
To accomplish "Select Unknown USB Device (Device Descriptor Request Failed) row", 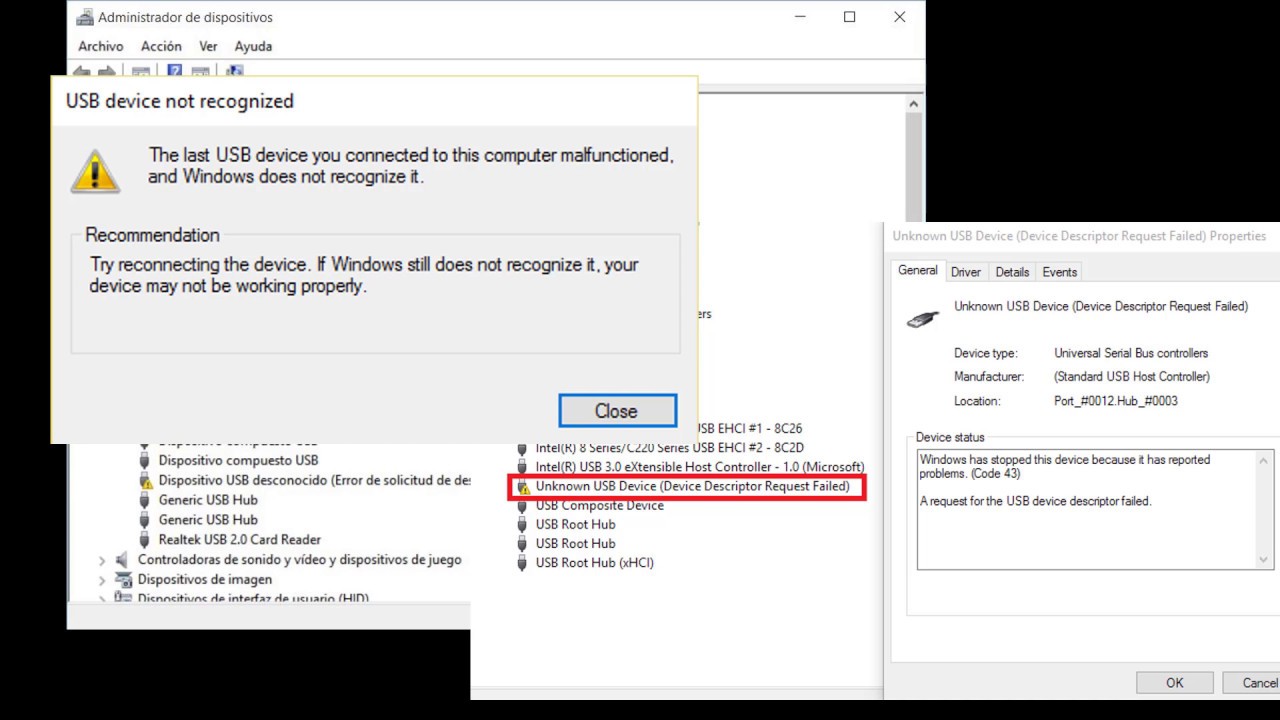I will [x=692, y=487].
